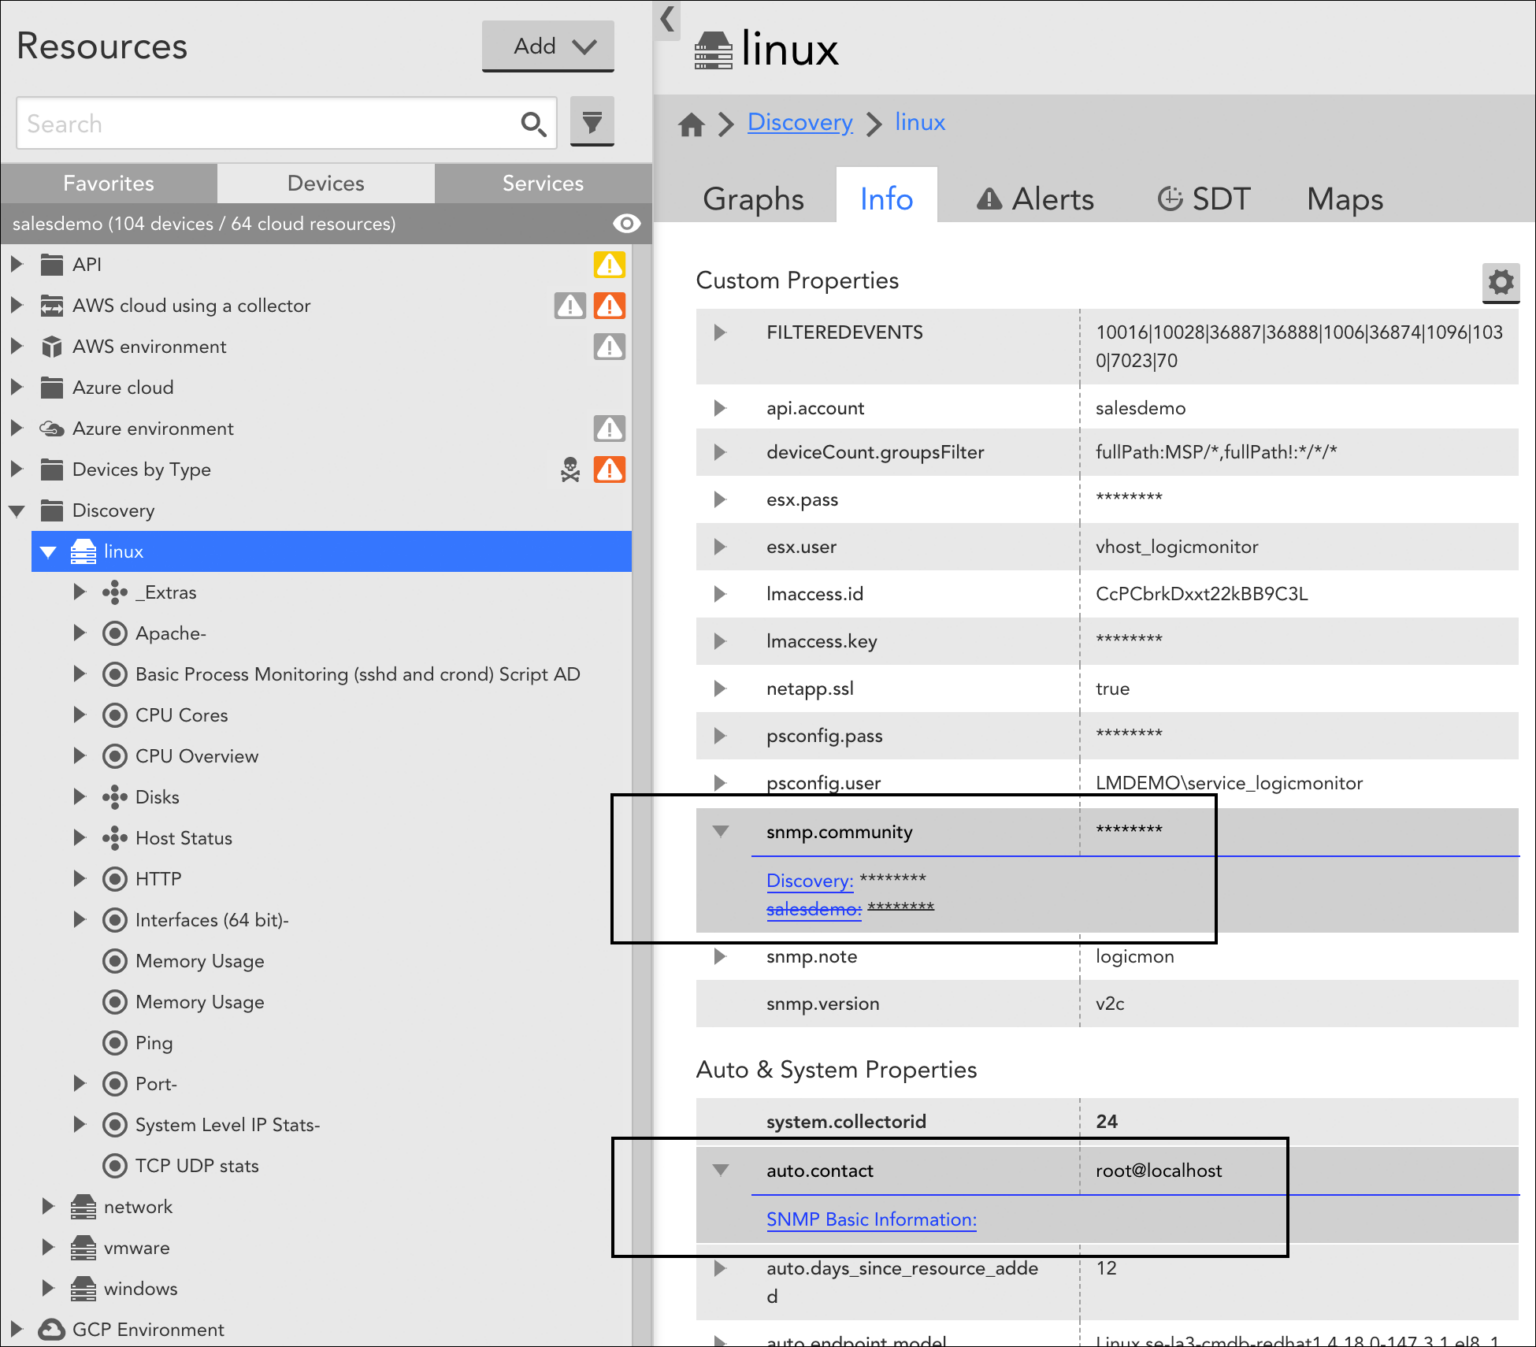The image size is (1536, 1347).
Task: Open the resource filter icon beside search
Action: 592,121
